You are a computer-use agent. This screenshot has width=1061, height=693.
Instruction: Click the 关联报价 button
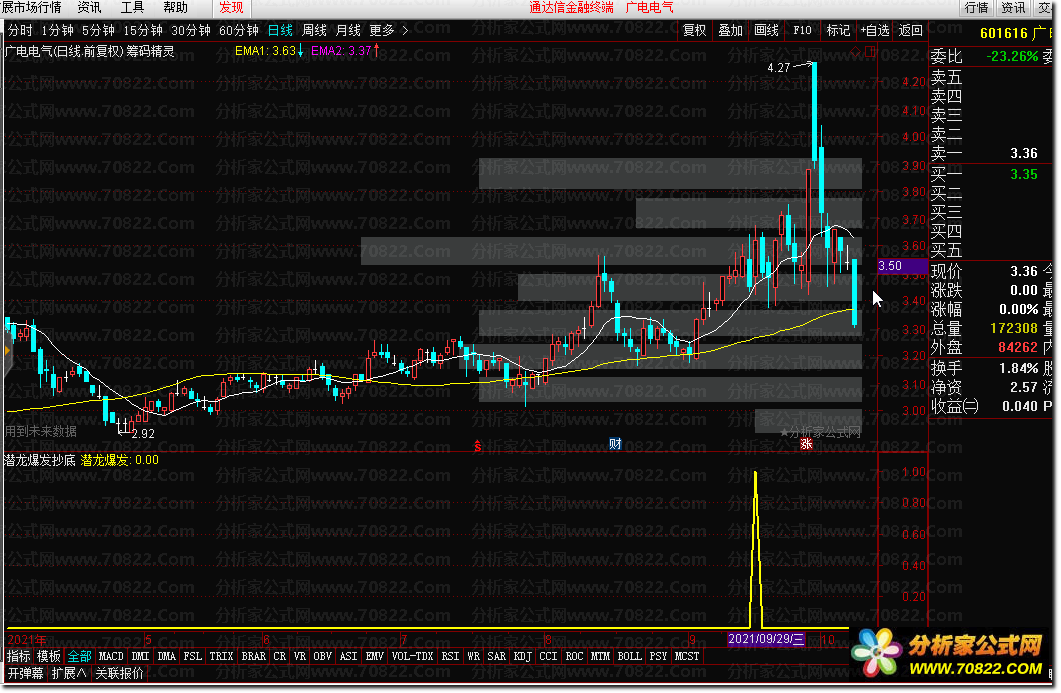[x=120, y=673]
